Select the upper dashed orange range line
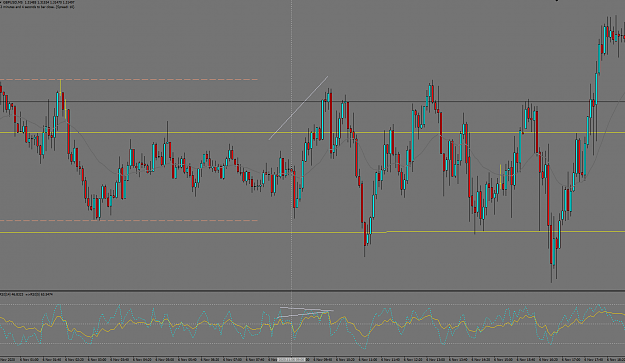The image size is (625, 363). tap(129, 80)
